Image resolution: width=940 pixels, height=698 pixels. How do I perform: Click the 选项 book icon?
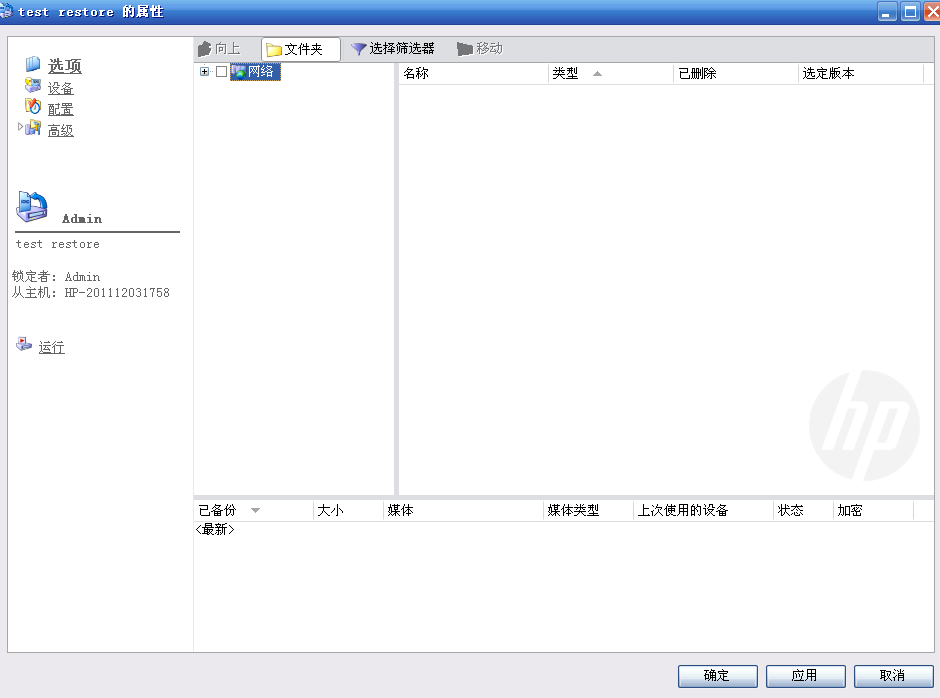tap(32, 64)
